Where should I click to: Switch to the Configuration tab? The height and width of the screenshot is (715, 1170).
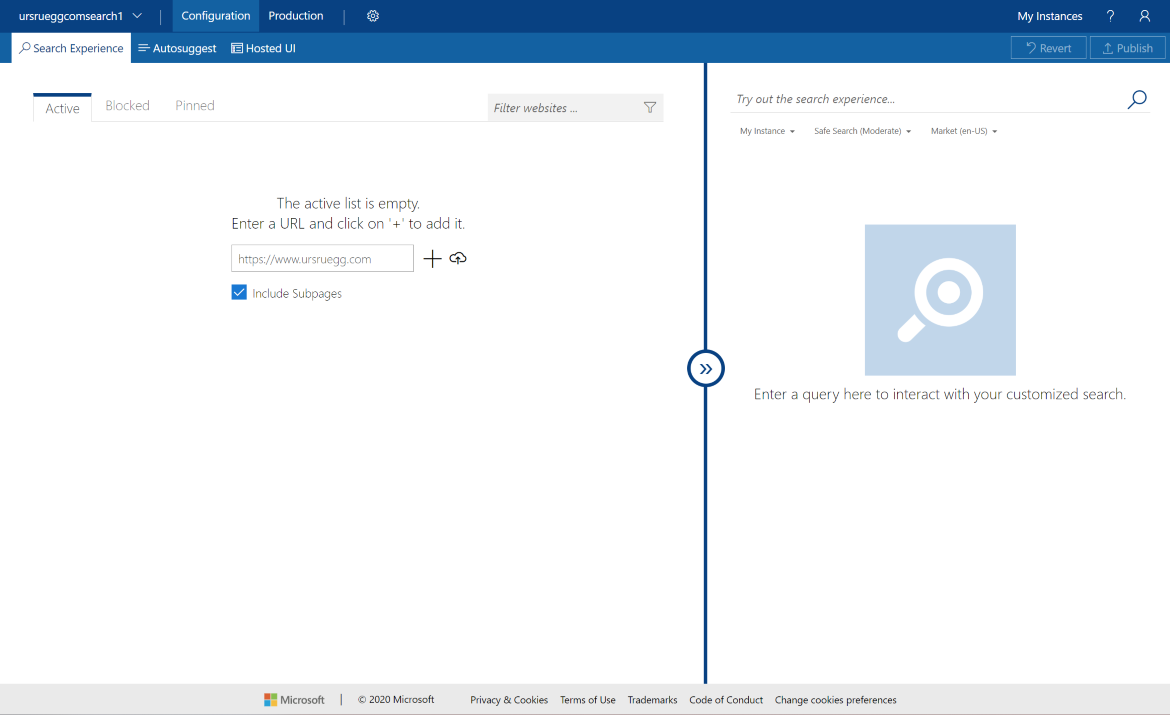(216, 16)
